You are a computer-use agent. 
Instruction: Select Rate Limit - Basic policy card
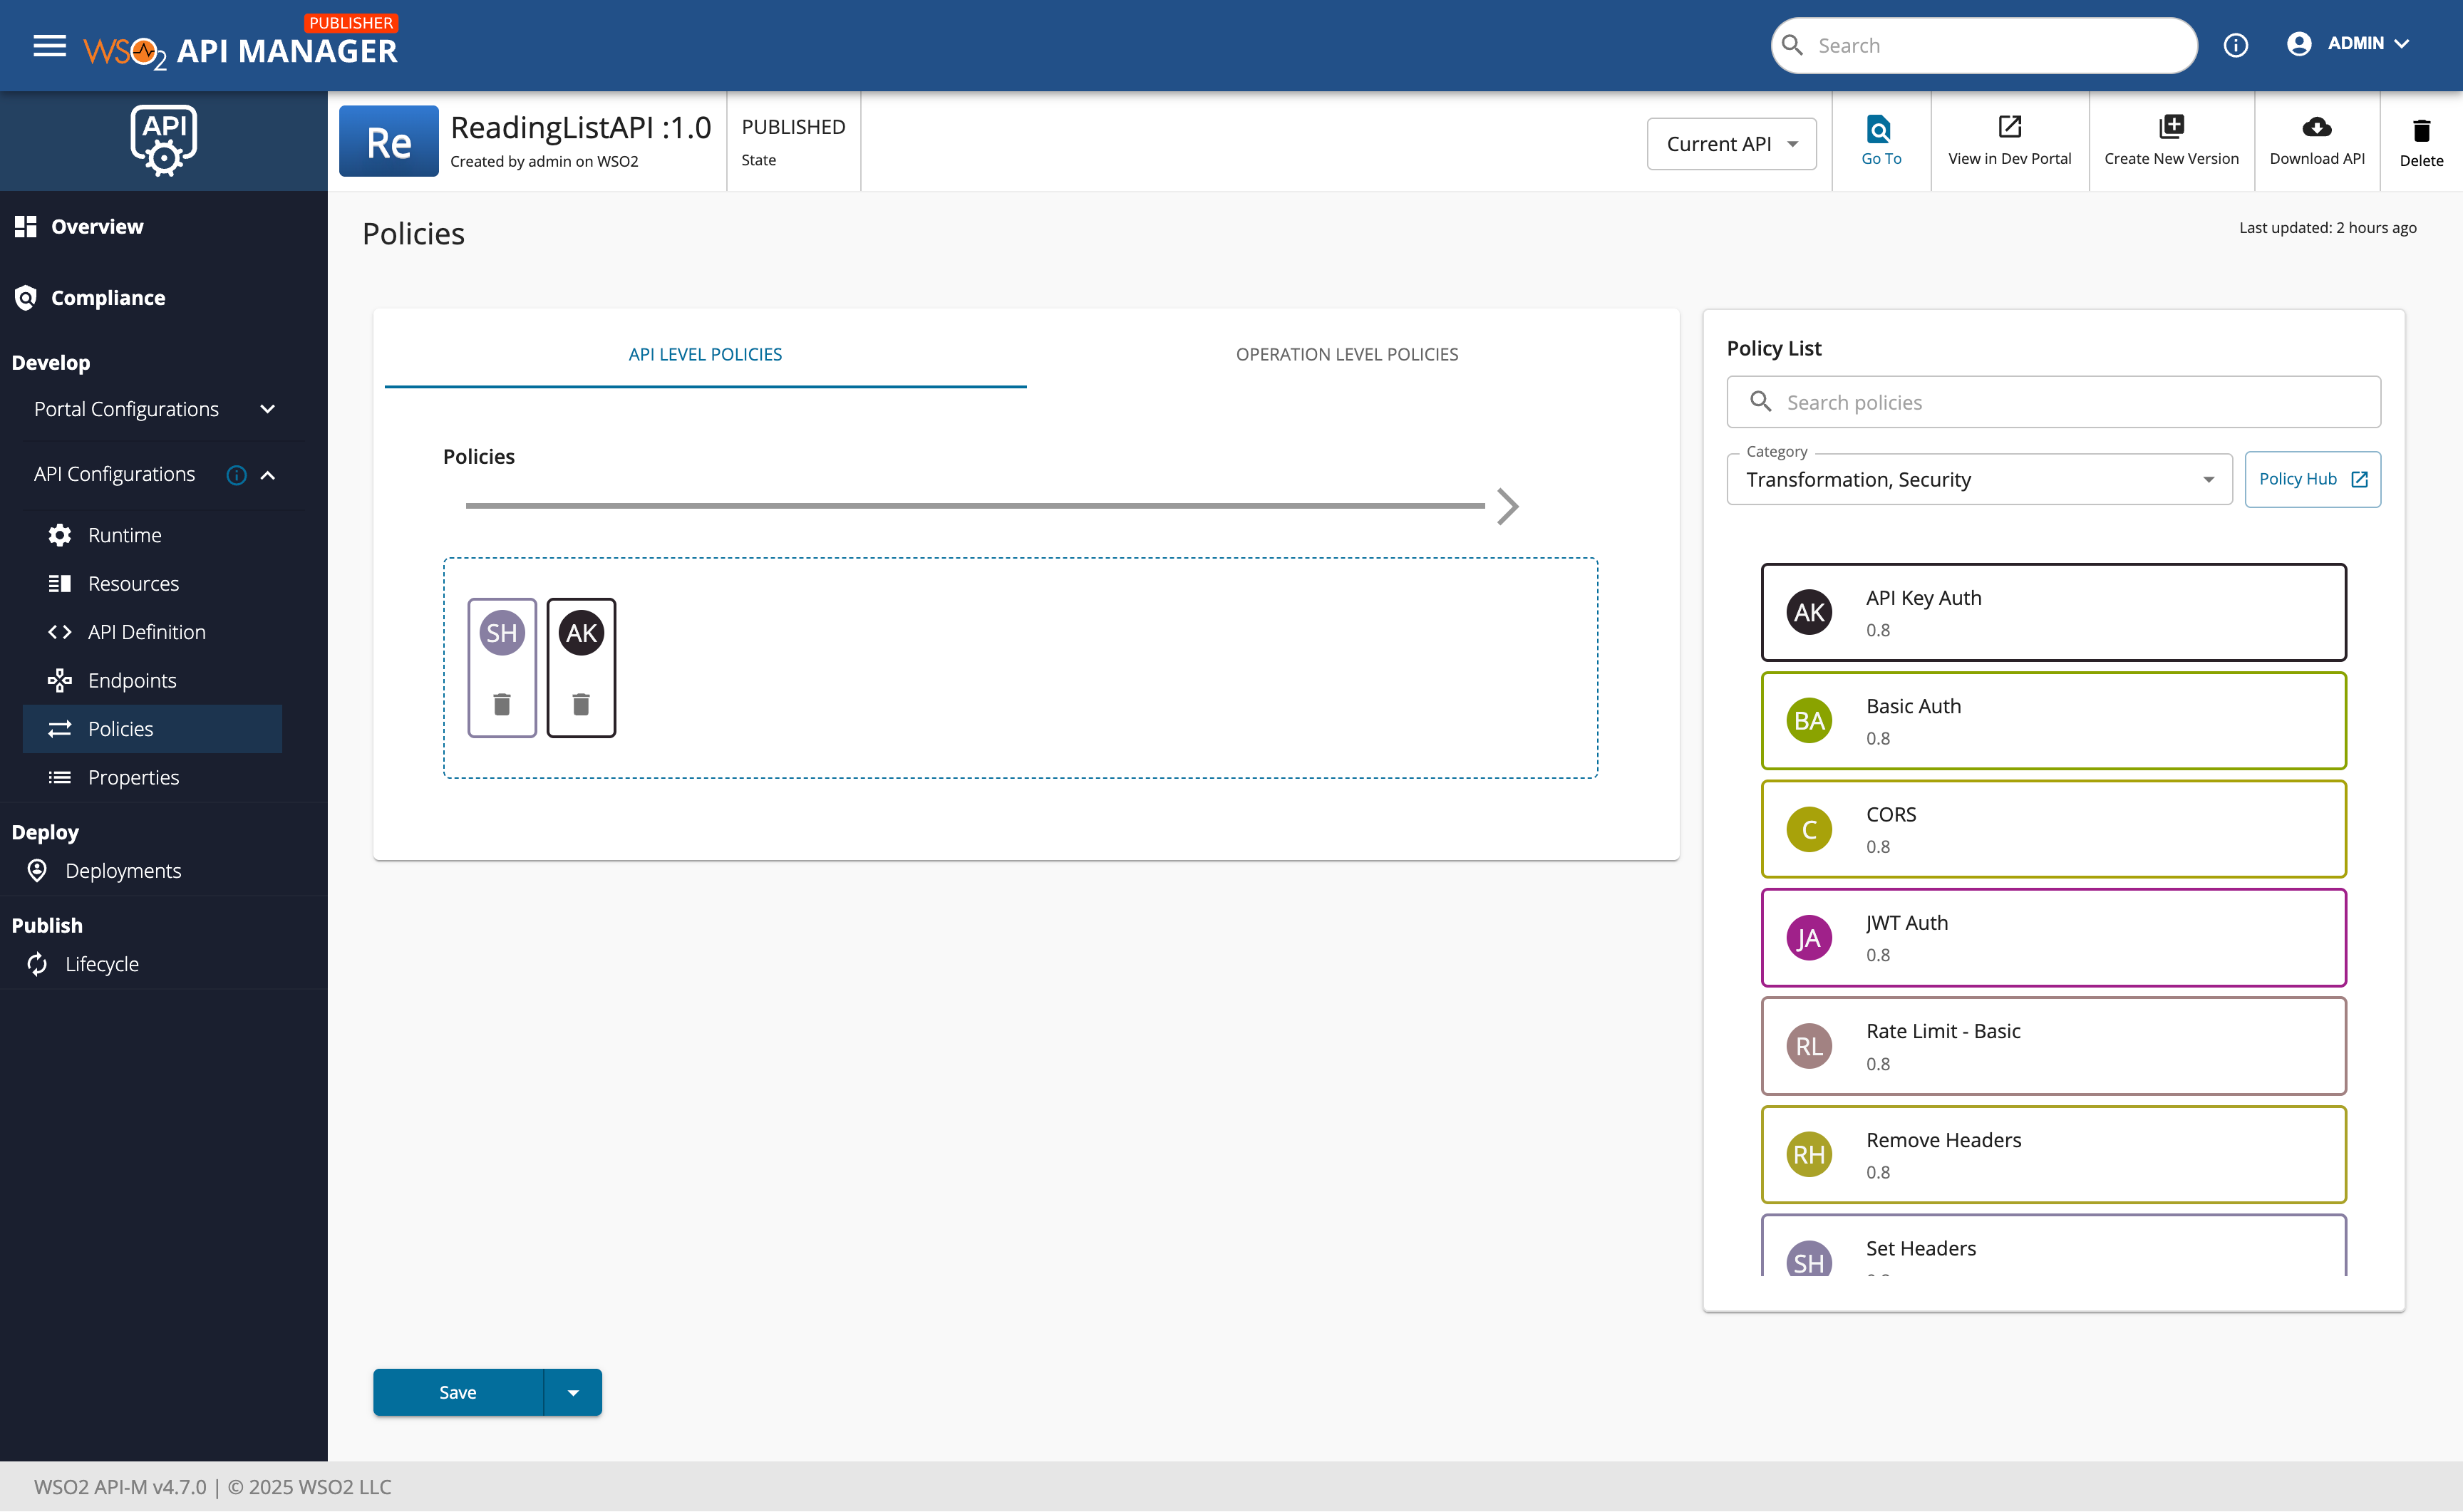click(2053, 1046)
